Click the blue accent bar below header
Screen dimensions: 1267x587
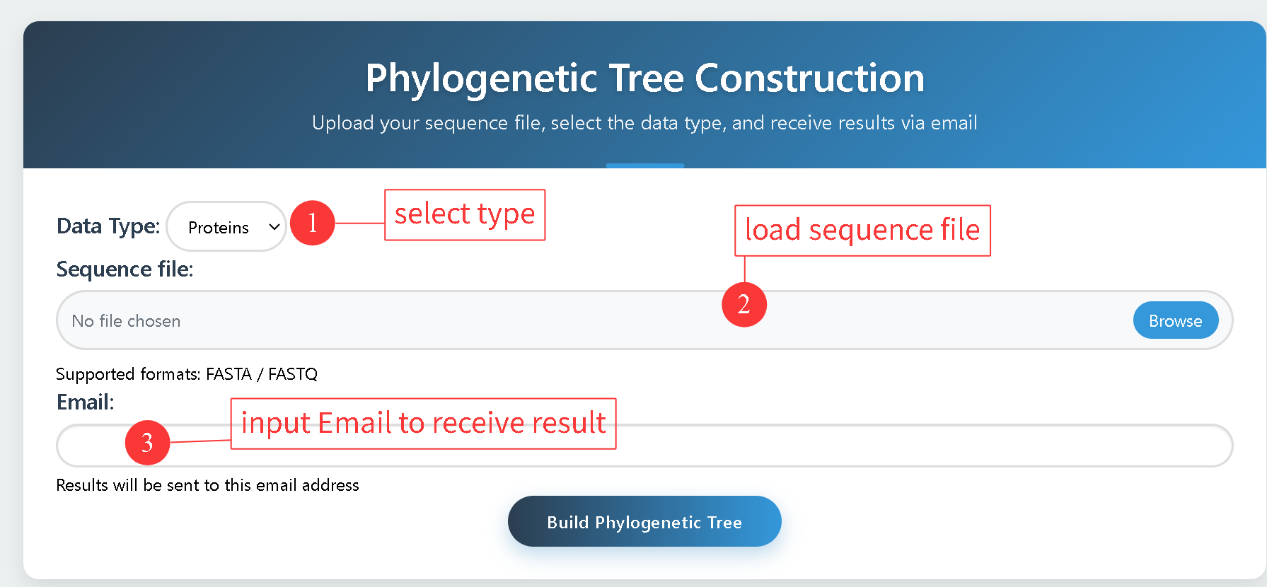pos(644,165)
